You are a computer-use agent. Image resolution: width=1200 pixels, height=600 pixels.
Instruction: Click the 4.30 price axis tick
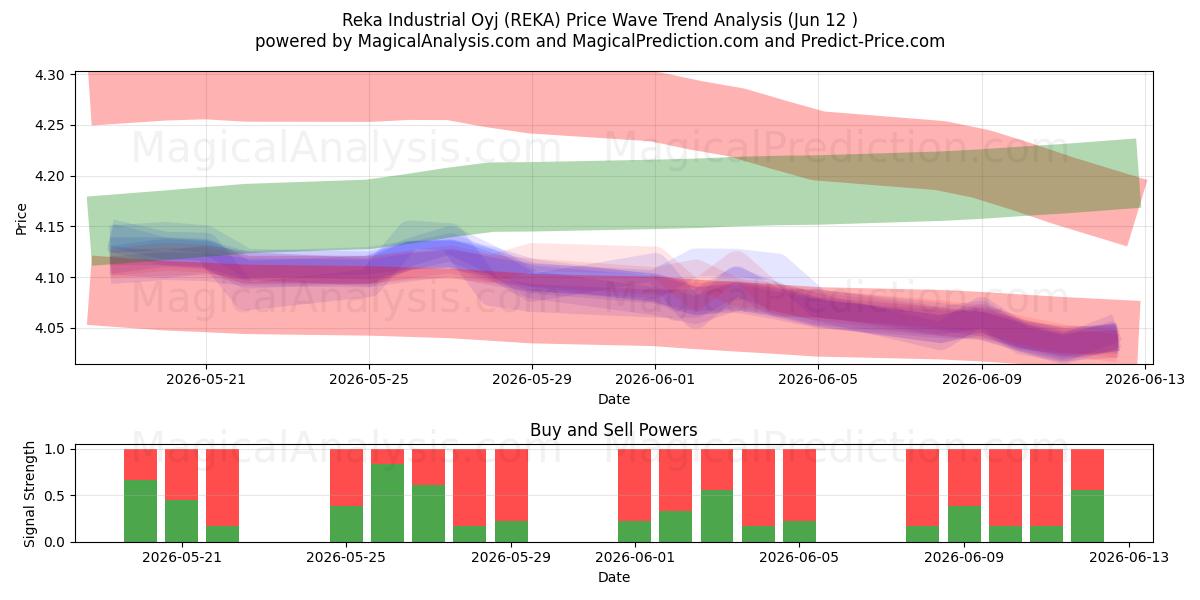pos(50,75)
